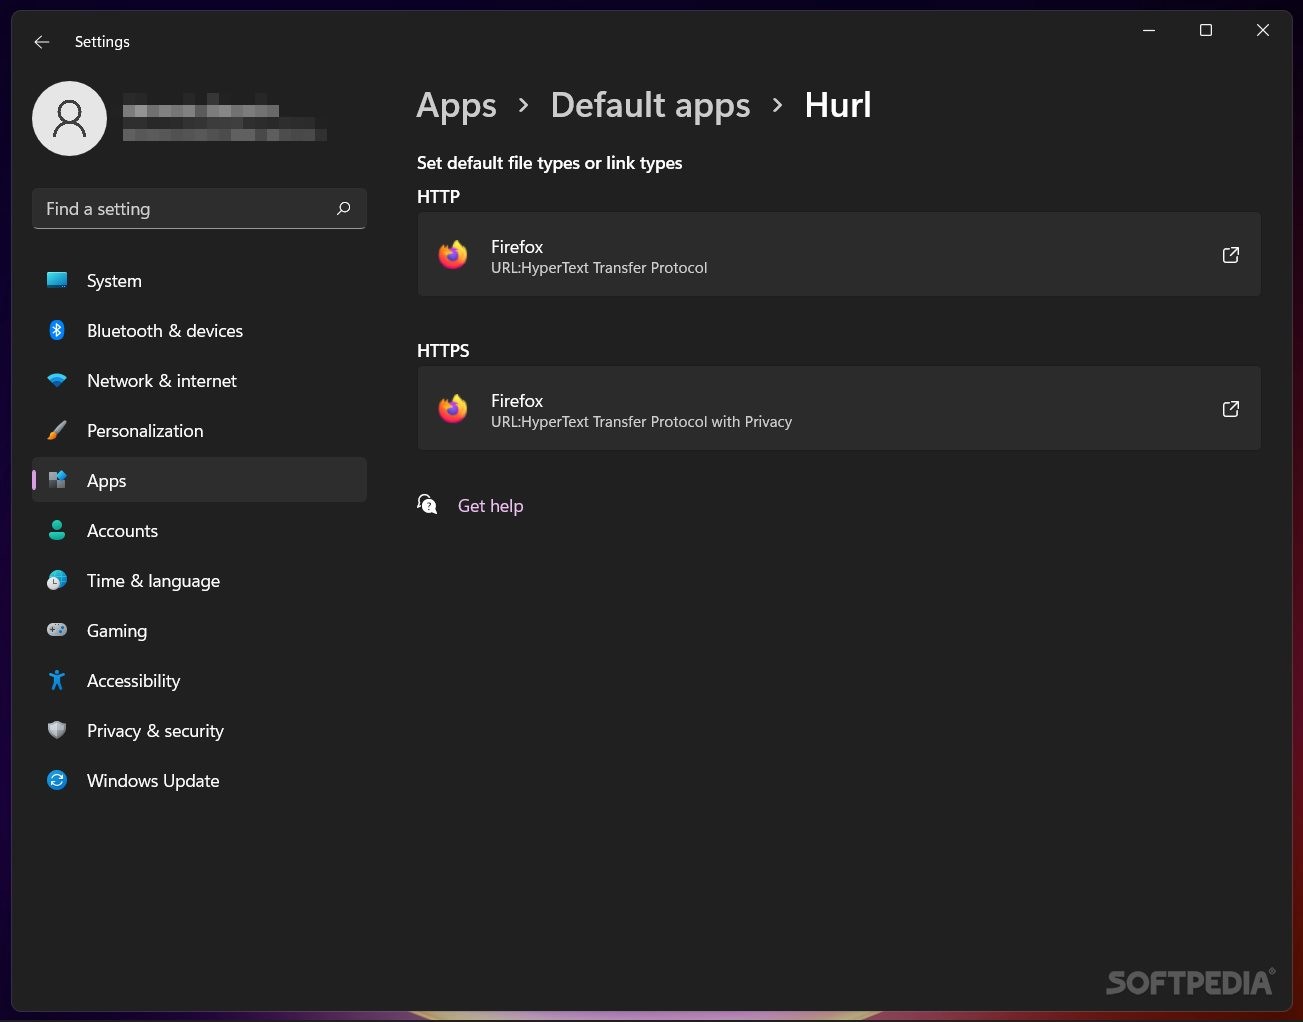Viewport: 1303px width, 1022px height.
Task: Navigate to Default apps breadcrumb
Action: coord(650,106)
